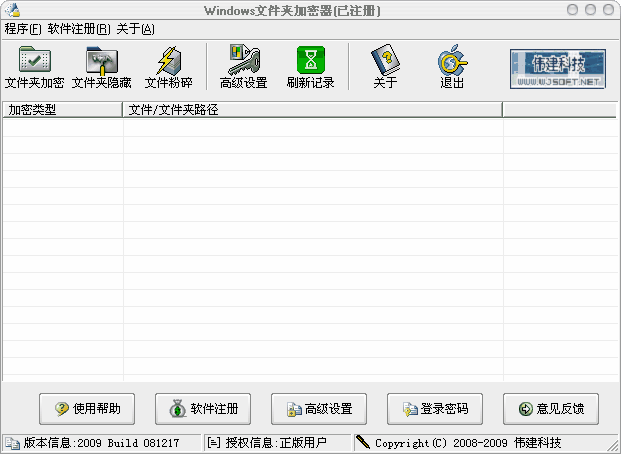Click the 意见反馈 feedback button
This screenshot has height=454, width=621.
(550, 408)
